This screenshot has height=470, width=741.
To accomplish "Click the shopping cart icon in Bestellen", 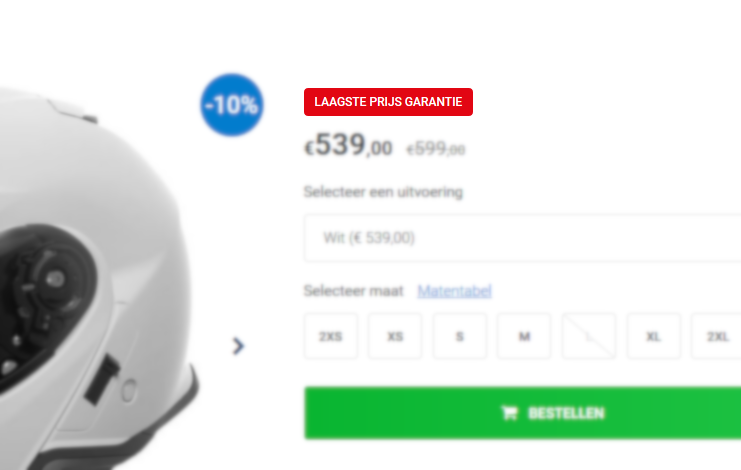I will click(x=509, y=413).
